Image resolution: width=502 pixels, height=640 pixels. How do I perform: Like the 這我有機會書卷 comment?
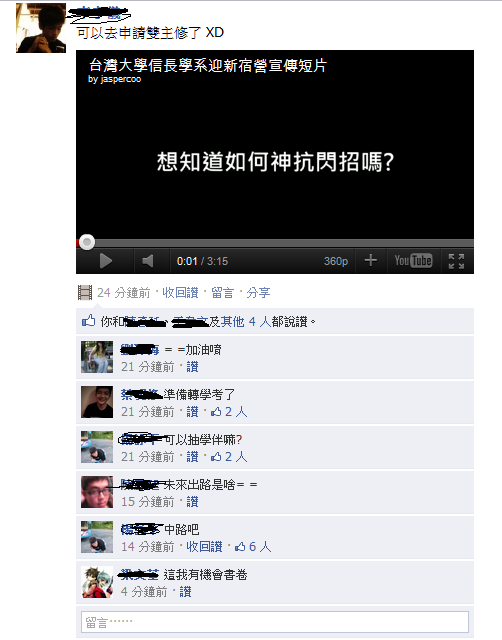coord(185,591)
